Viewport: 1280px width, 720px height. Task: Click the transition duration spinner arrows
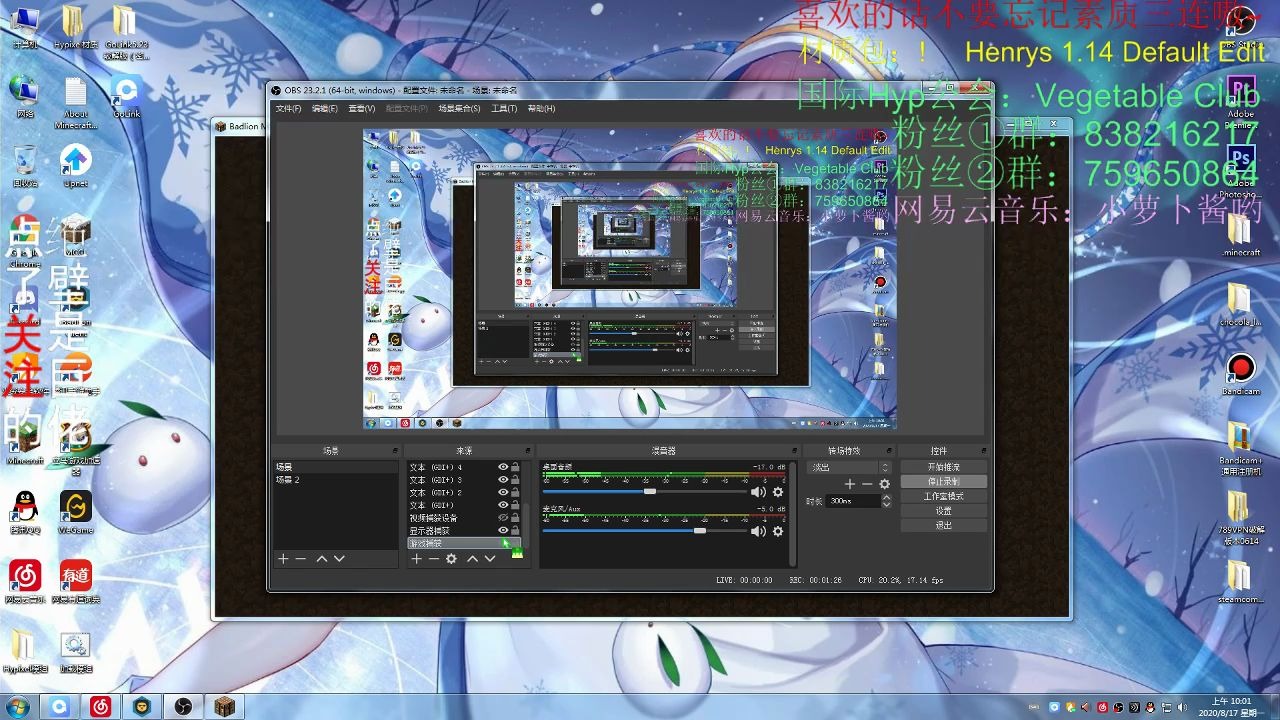tap(886, 501)
